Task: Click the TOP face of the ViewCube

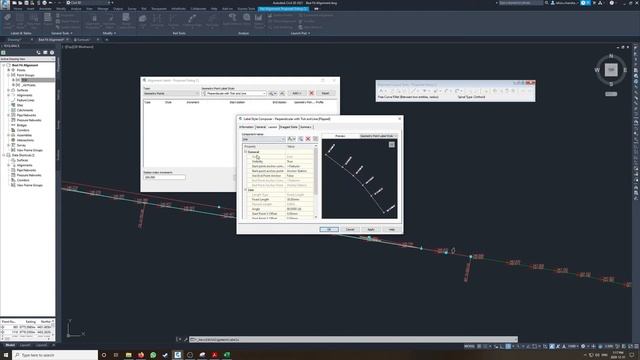Action: [x=611, y=70]
